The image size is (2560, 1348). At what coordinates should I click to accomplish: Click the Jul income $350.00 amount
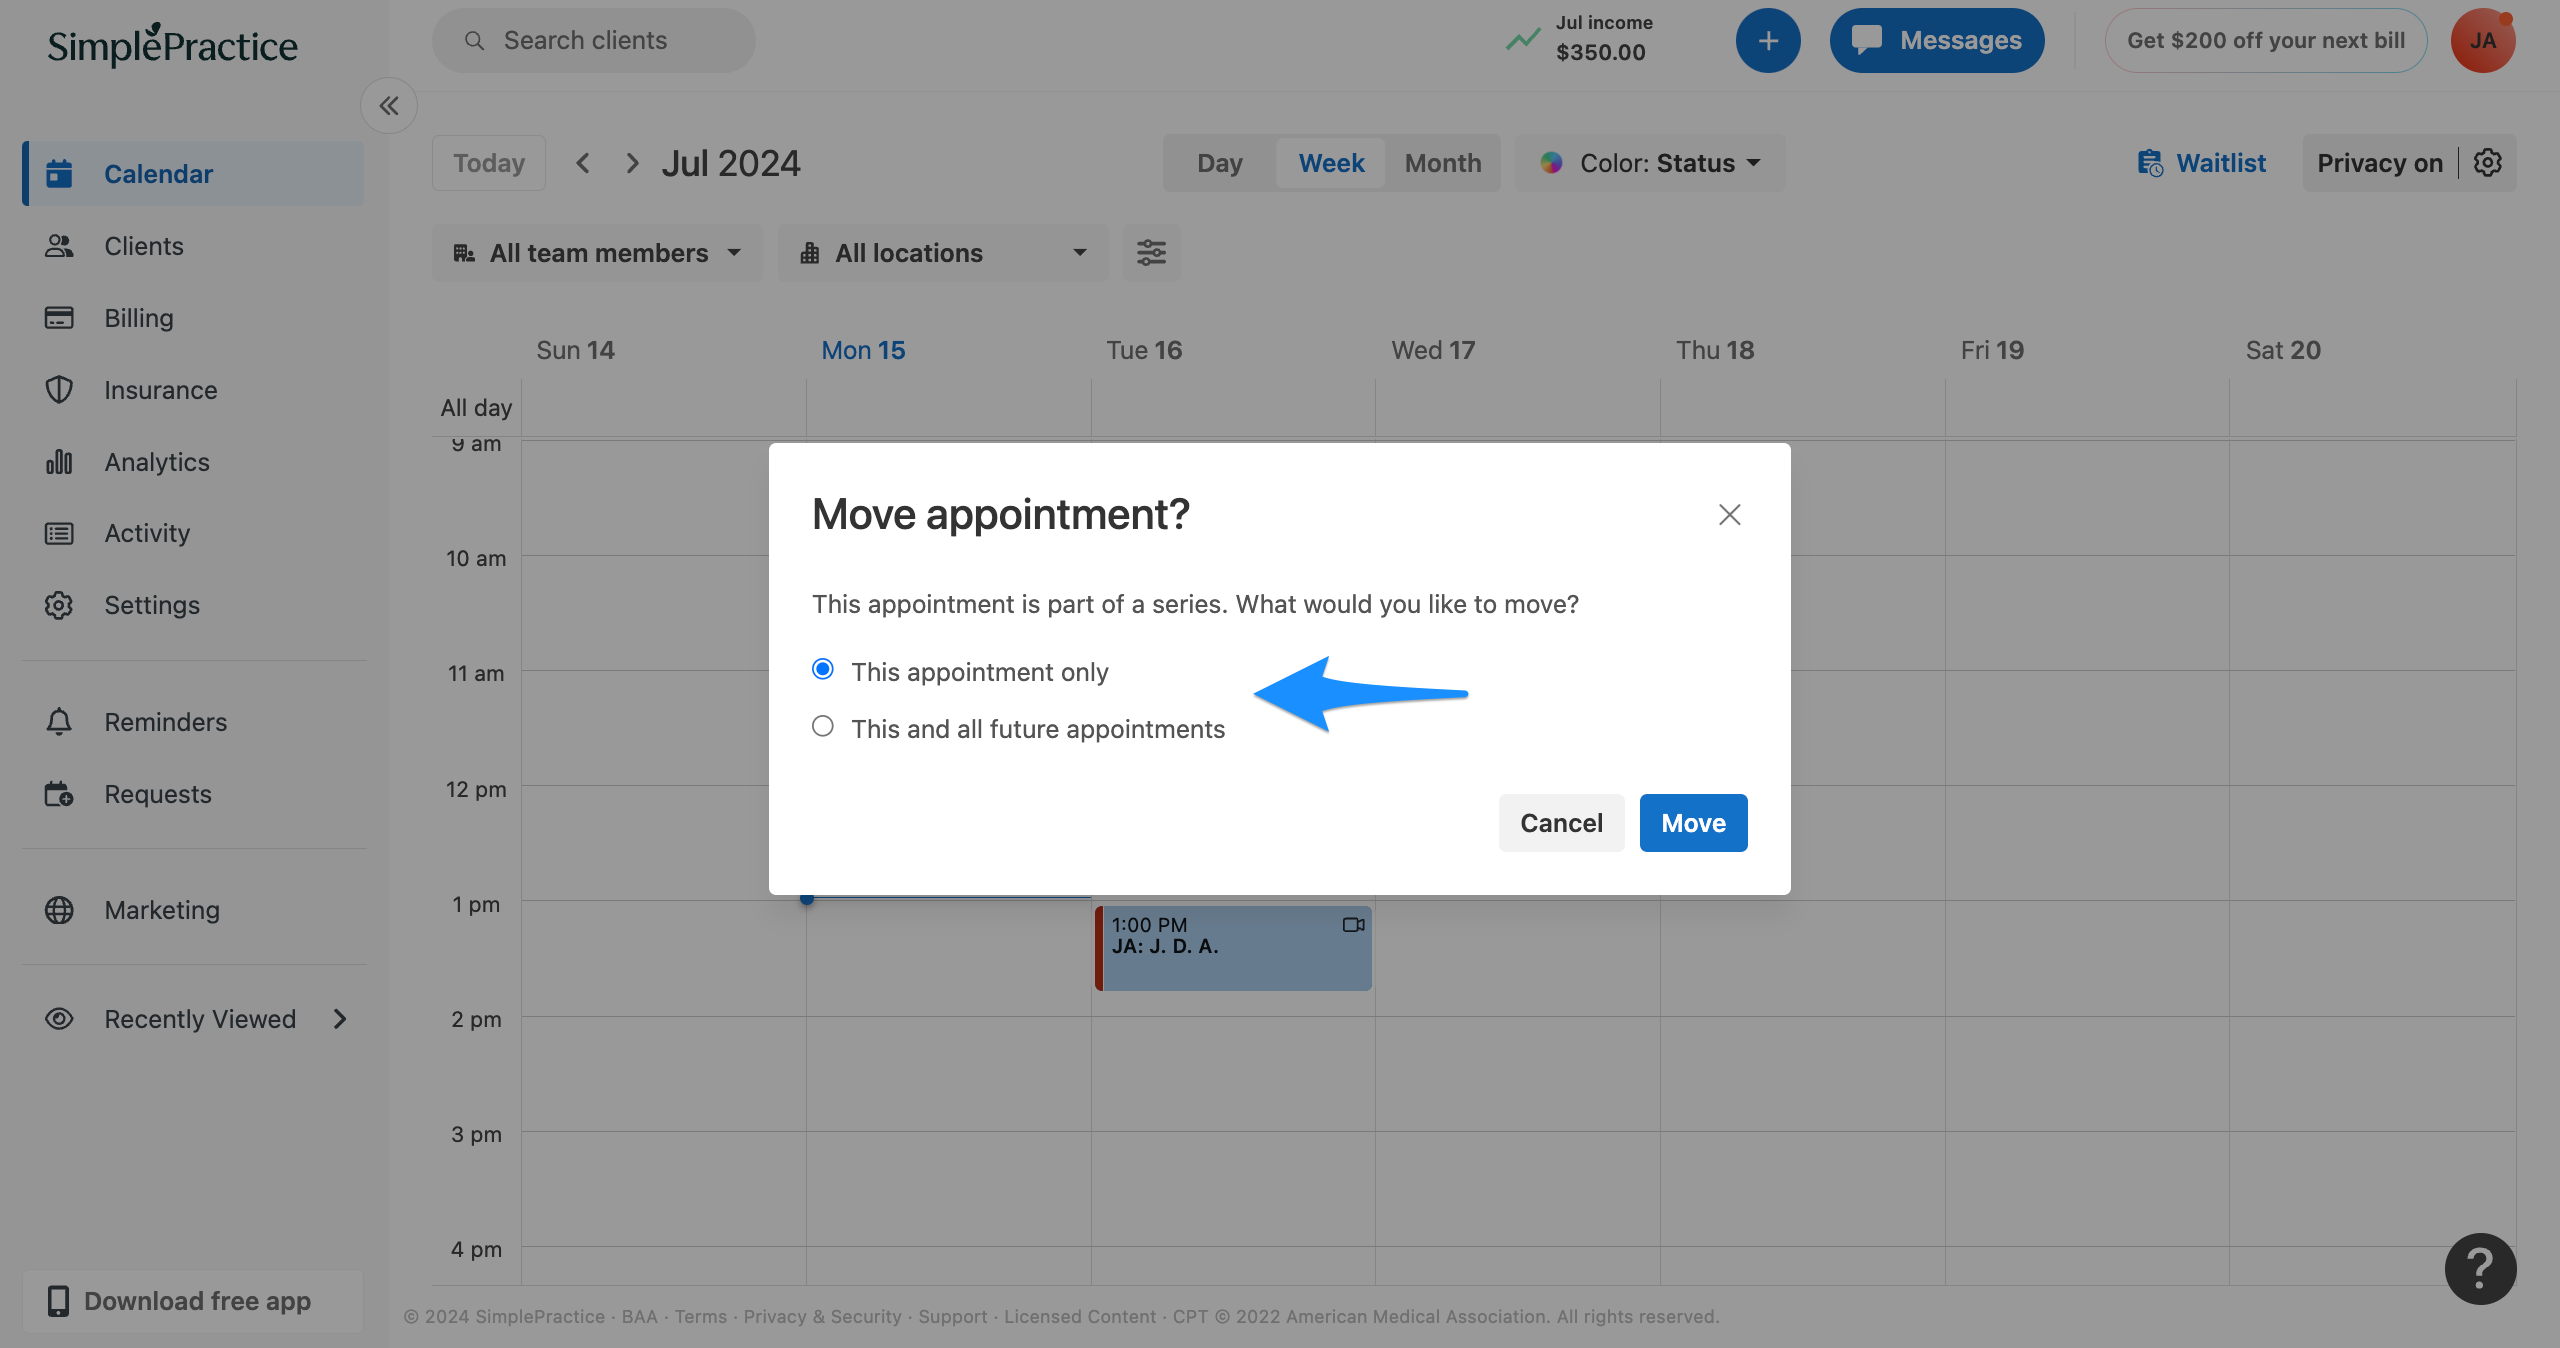coord(1600,52)
